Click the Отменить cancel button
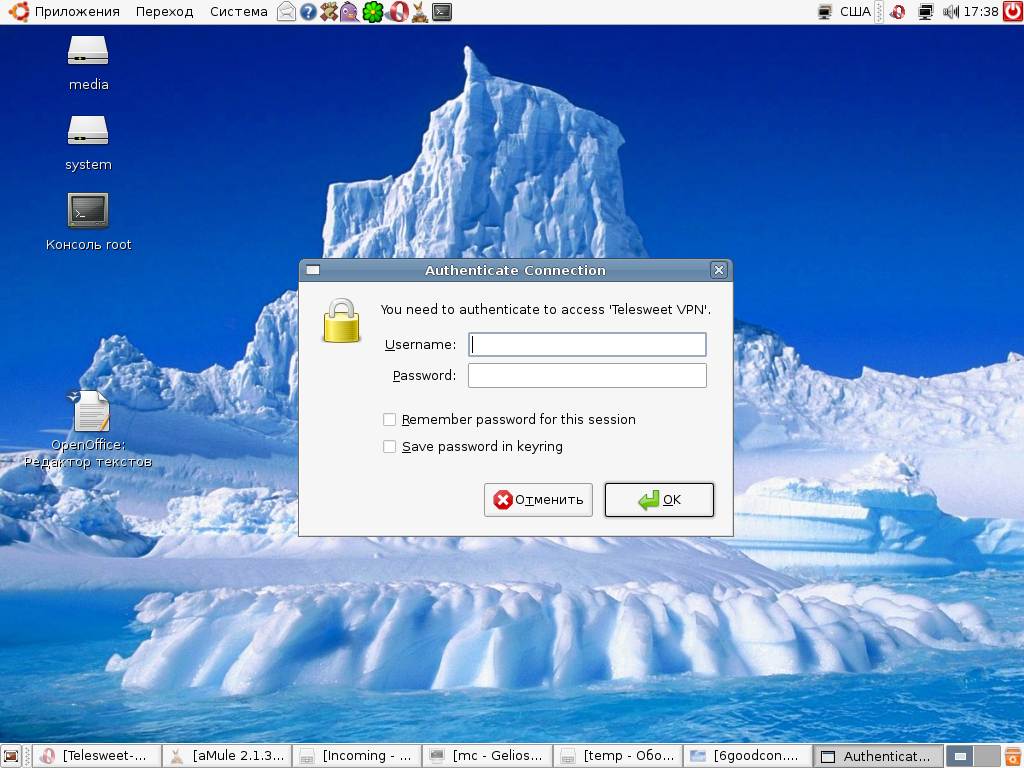The image size is (1024, 768). point(538,500)
